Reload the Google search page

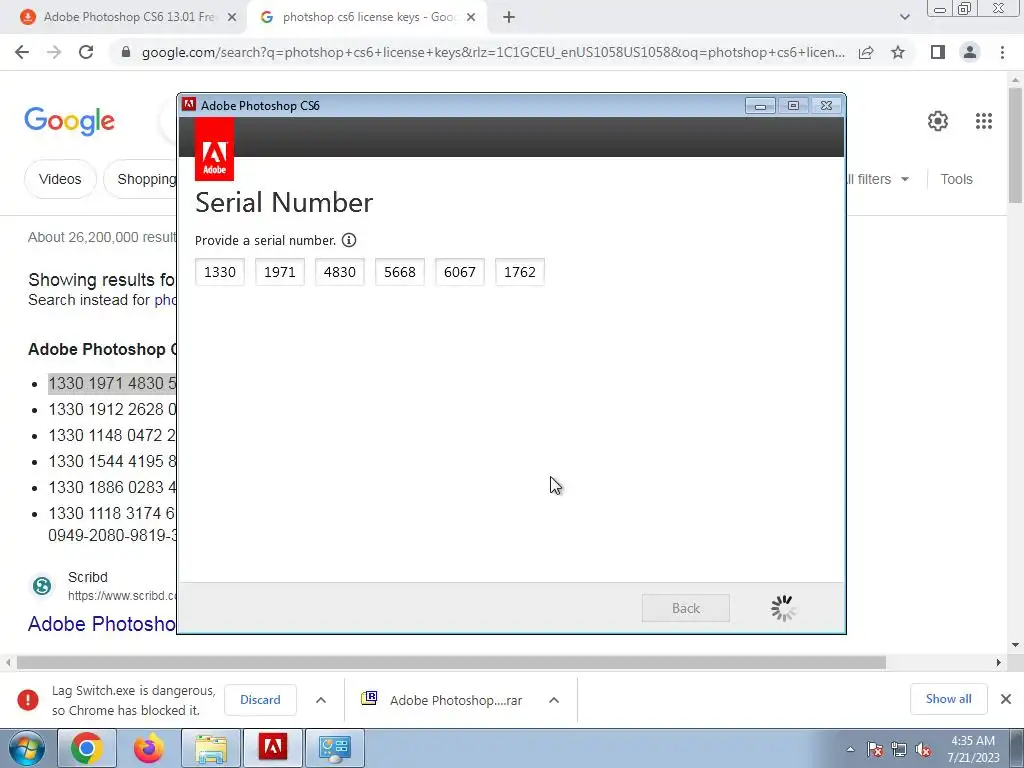pyautogui.click(x=86, y=52)
